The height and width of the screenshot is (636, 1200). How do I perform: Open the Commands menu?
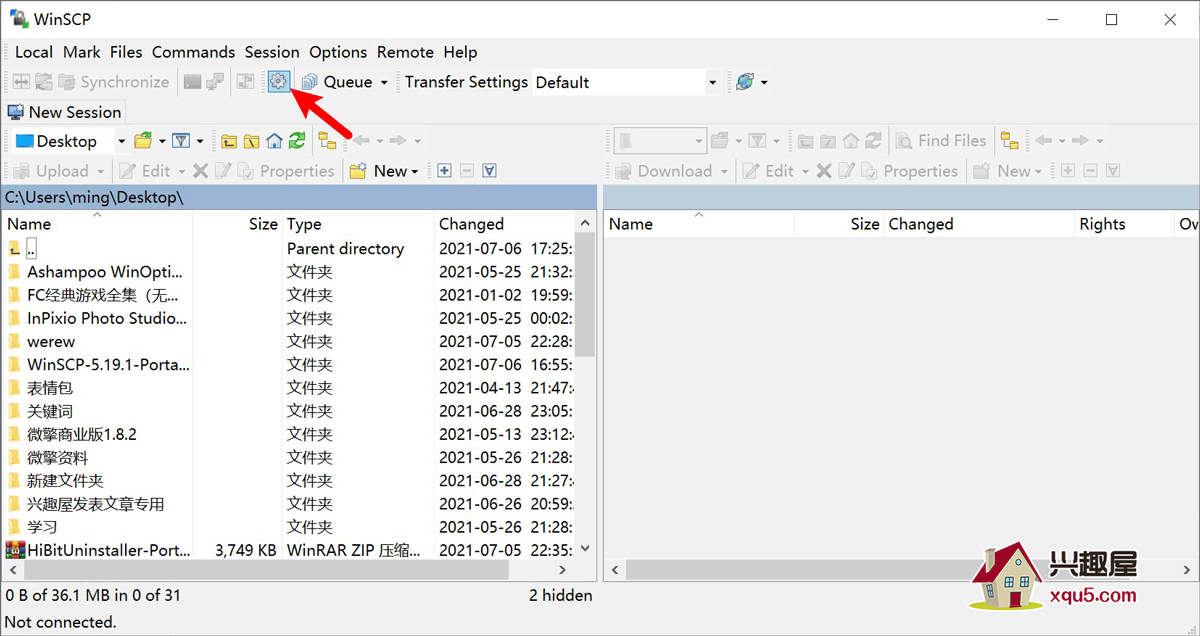pyautogui.click(x=193, y=52)
